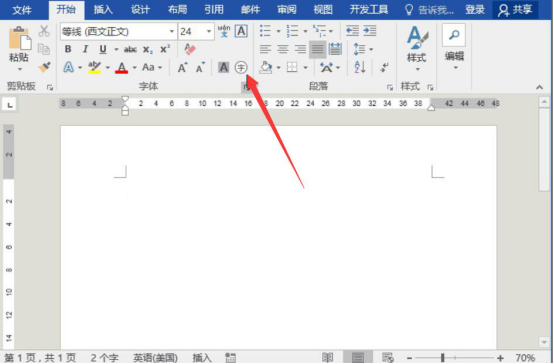Decrease paragraph indent
Screen dimensions: 554x364
352,31
